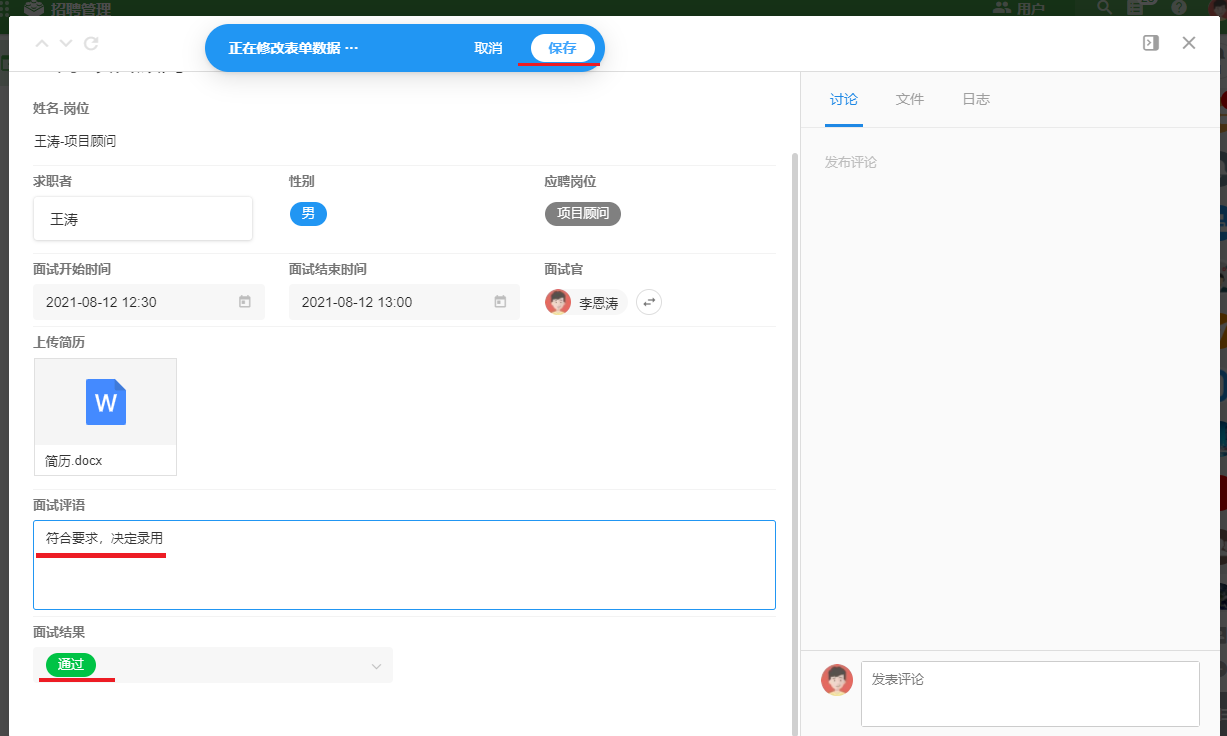This screenshot has height=736, width=1227.
Task: Select the 讨论 tab
Action: point(843,99)
